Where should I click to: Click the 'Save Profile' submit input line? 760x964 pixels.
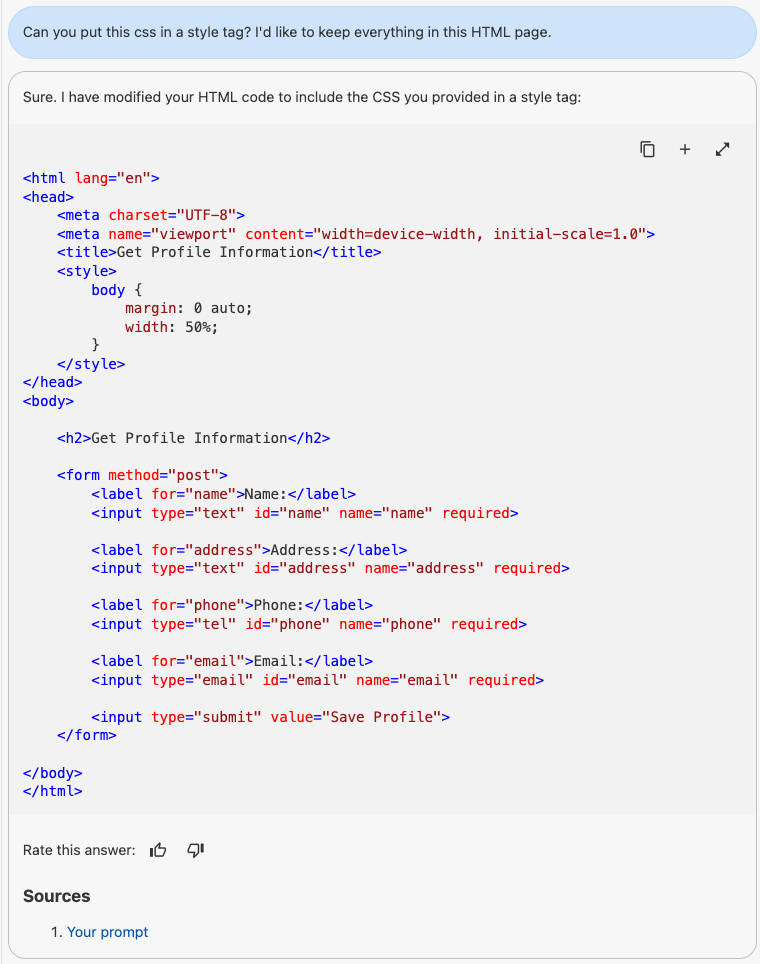pyautogui.click(x=270, y=717)
